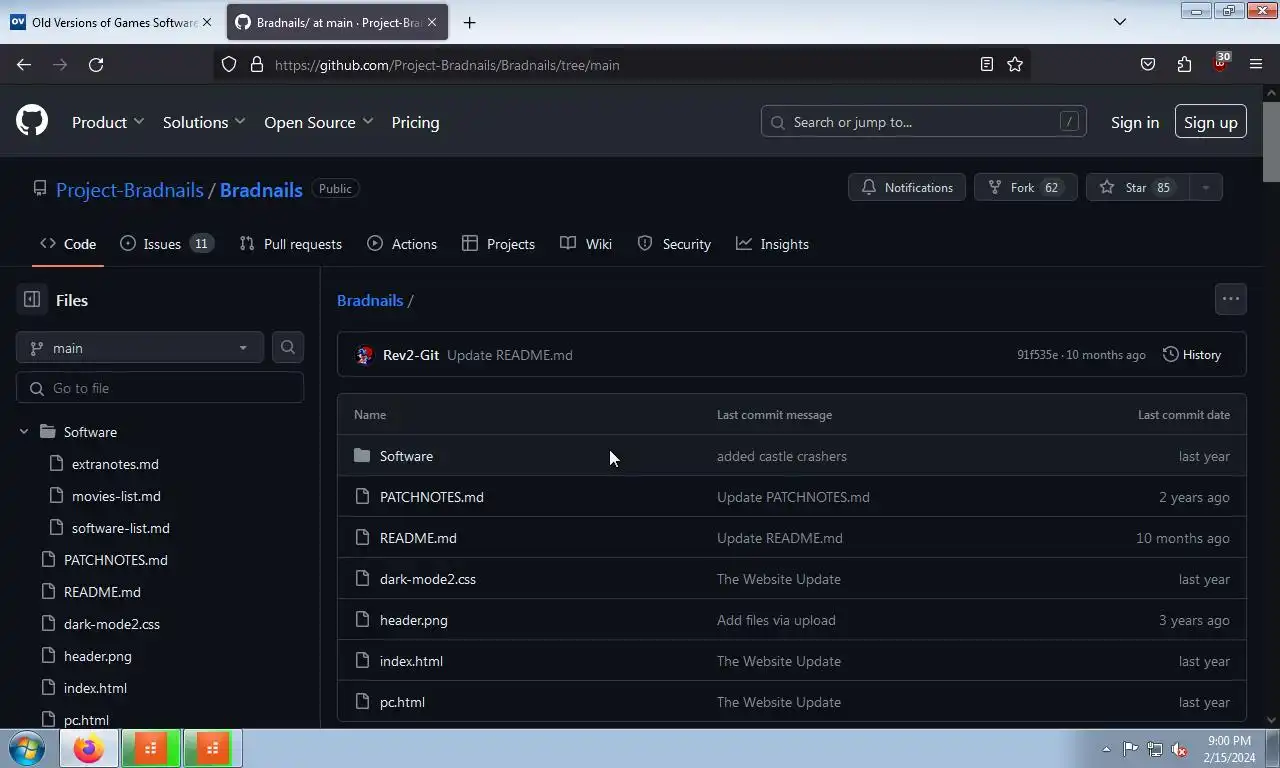Click the Sign in link
This screenshot has width=1280, height=768.
click(1135, 122)
